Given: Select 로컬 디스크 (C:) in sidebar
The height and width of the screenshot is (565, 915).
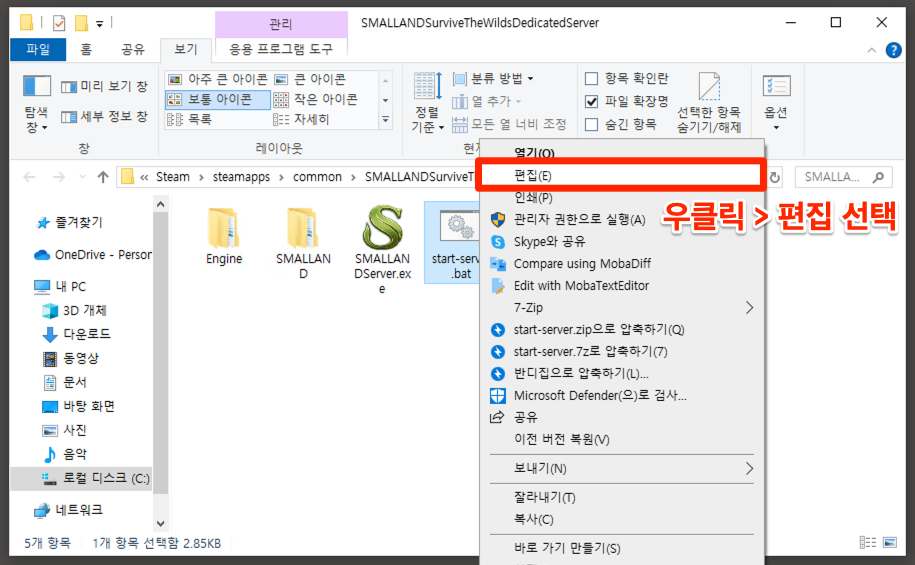Looking at the screenshot, I should (x=82, y=479).
